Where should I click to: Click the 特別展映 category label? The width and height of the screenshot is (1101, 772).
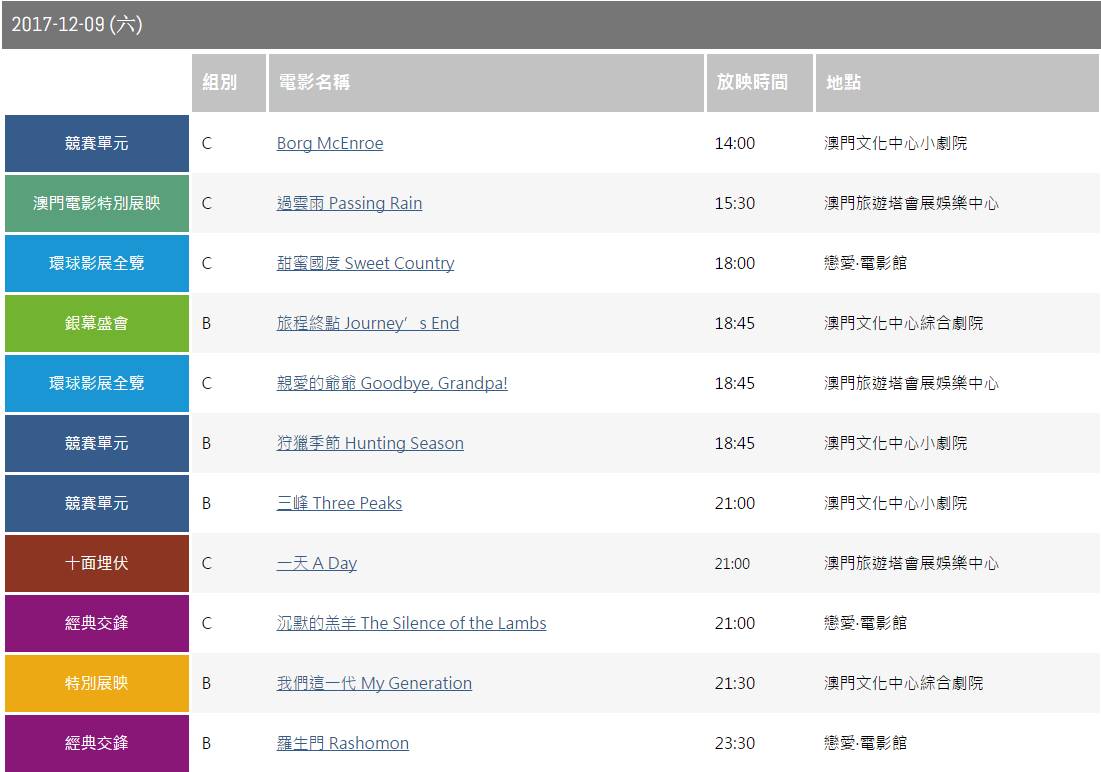pyautogui.click(x=97, y=683)
